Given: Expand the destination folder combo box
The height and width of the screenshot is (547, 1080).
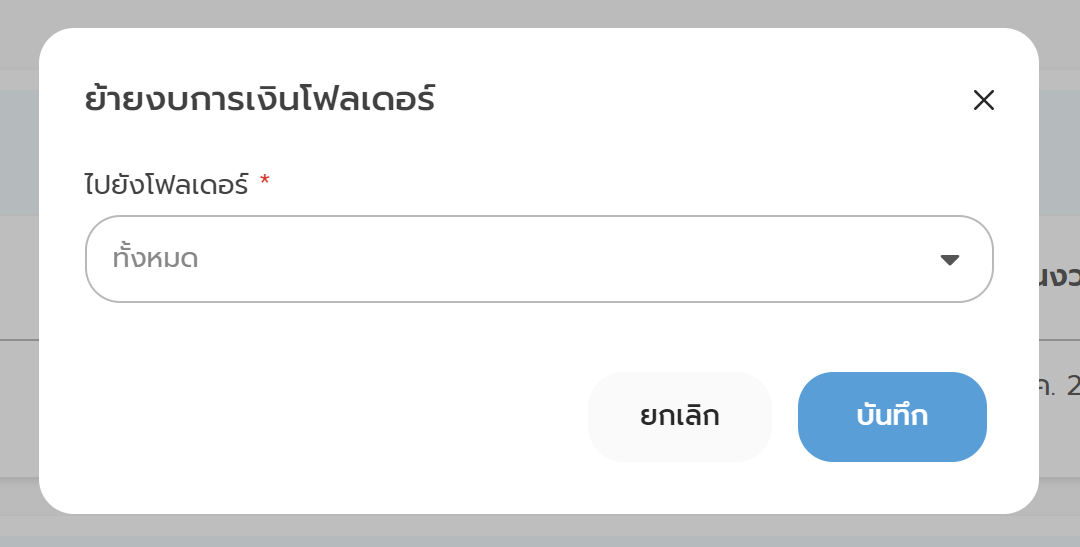Looking at the screenshot, I should point(539,259).
